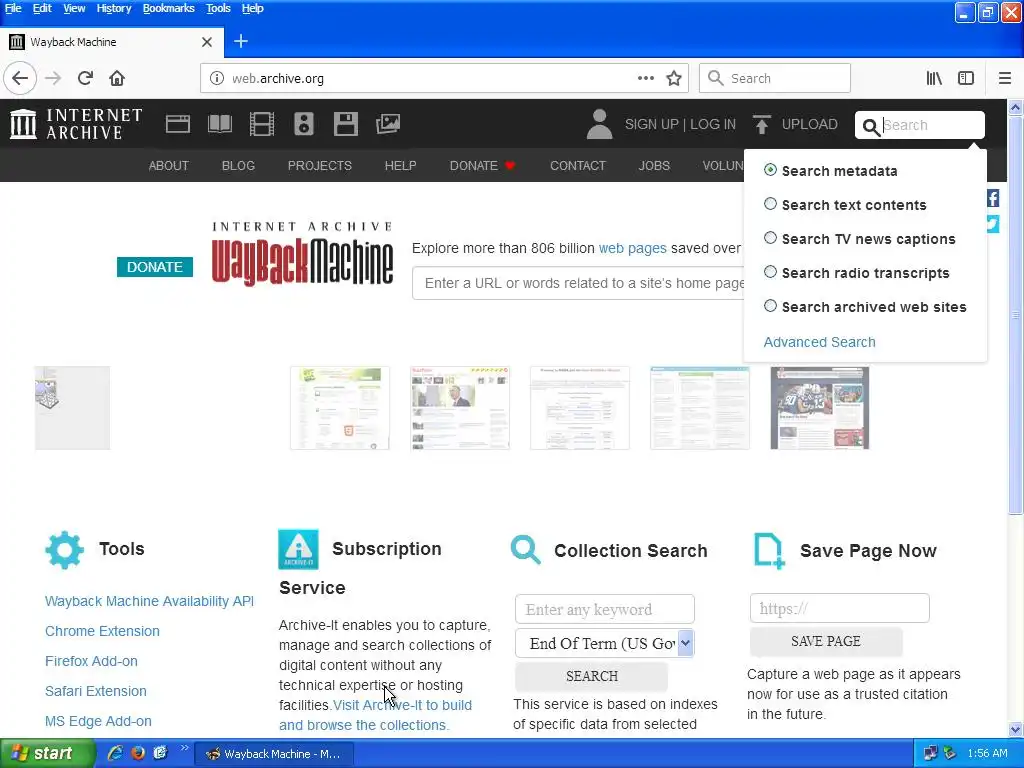This screenshot has height=768, width=1024.
Task: Open Wayback Machine Availability API link
Action: [149, 601]
